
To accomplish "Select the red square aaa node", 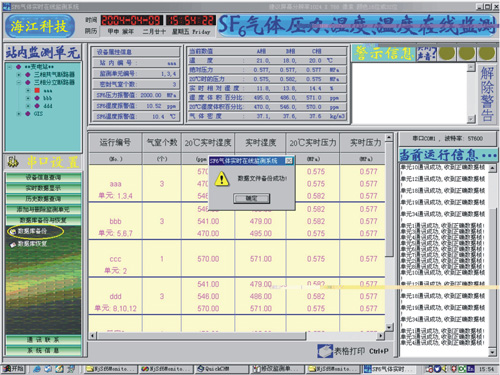I will [x=37, y=90].
